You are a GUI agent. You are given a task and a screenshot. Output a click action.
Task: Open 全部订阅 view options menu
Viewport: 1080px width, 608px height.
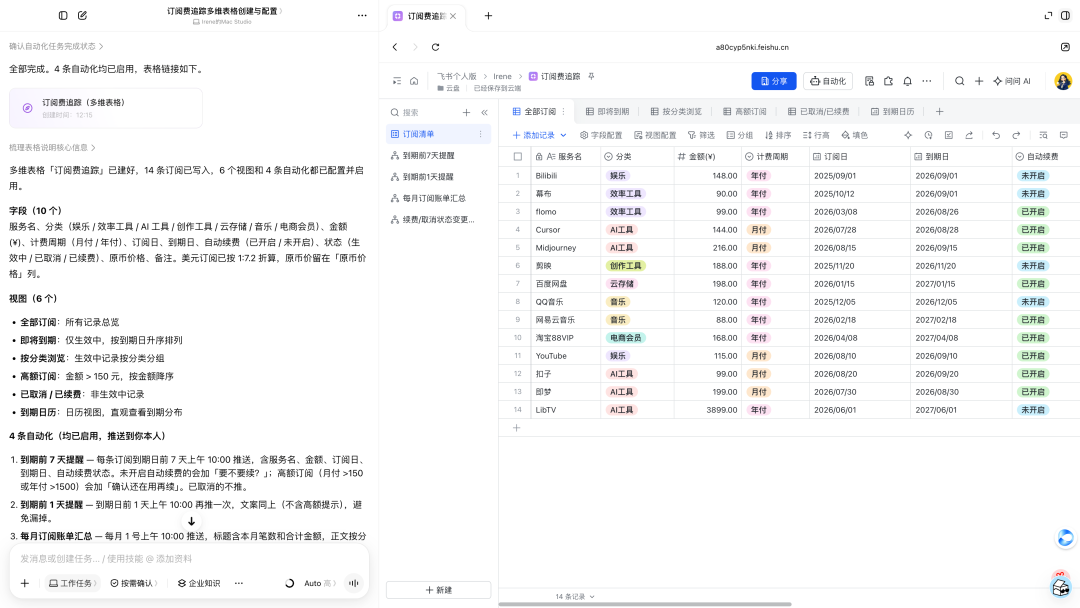(563, 112)
